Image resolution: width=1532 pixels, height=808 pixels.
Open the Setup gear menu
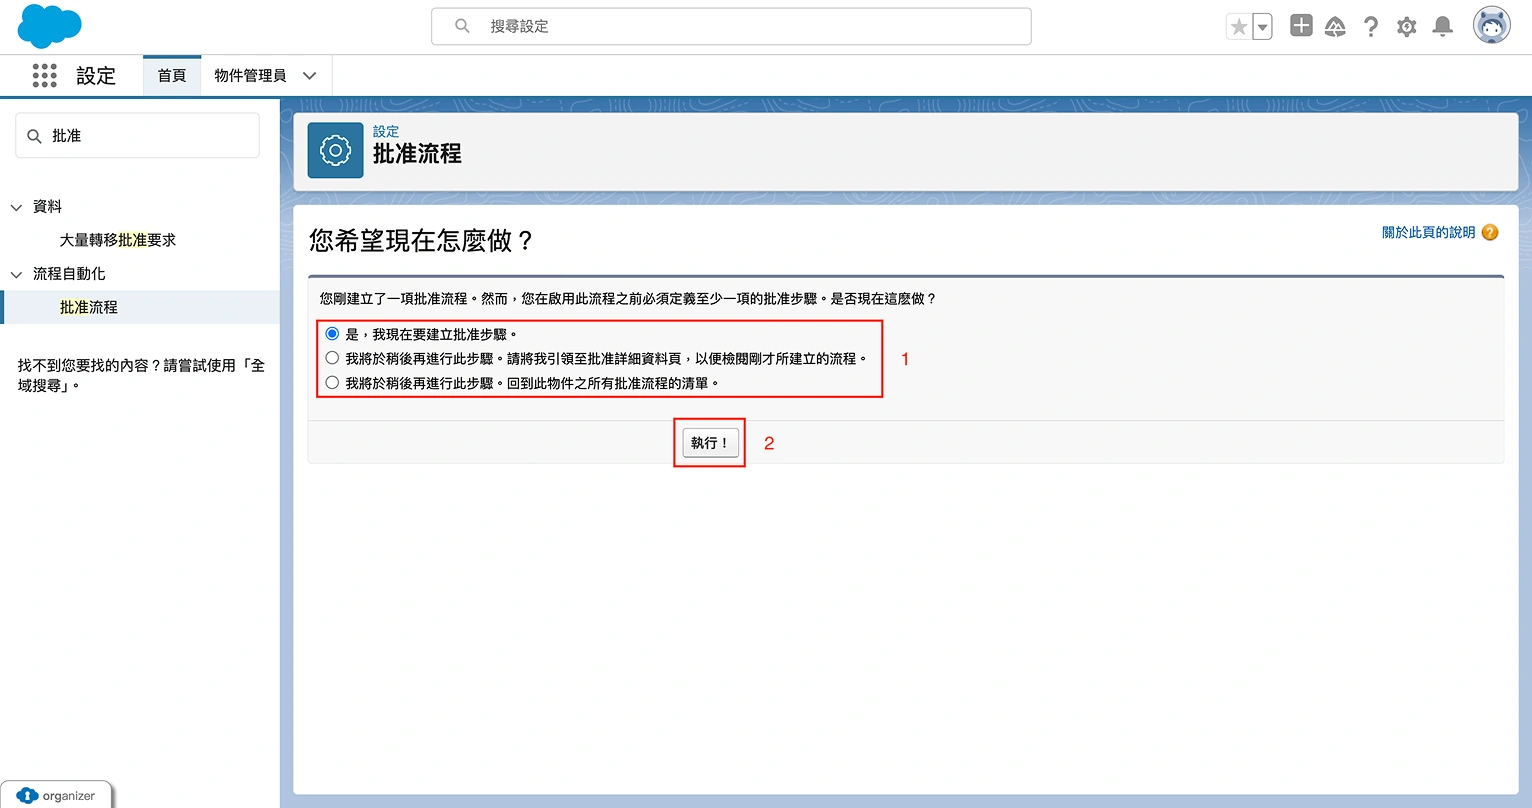[x=1407, y=27]
